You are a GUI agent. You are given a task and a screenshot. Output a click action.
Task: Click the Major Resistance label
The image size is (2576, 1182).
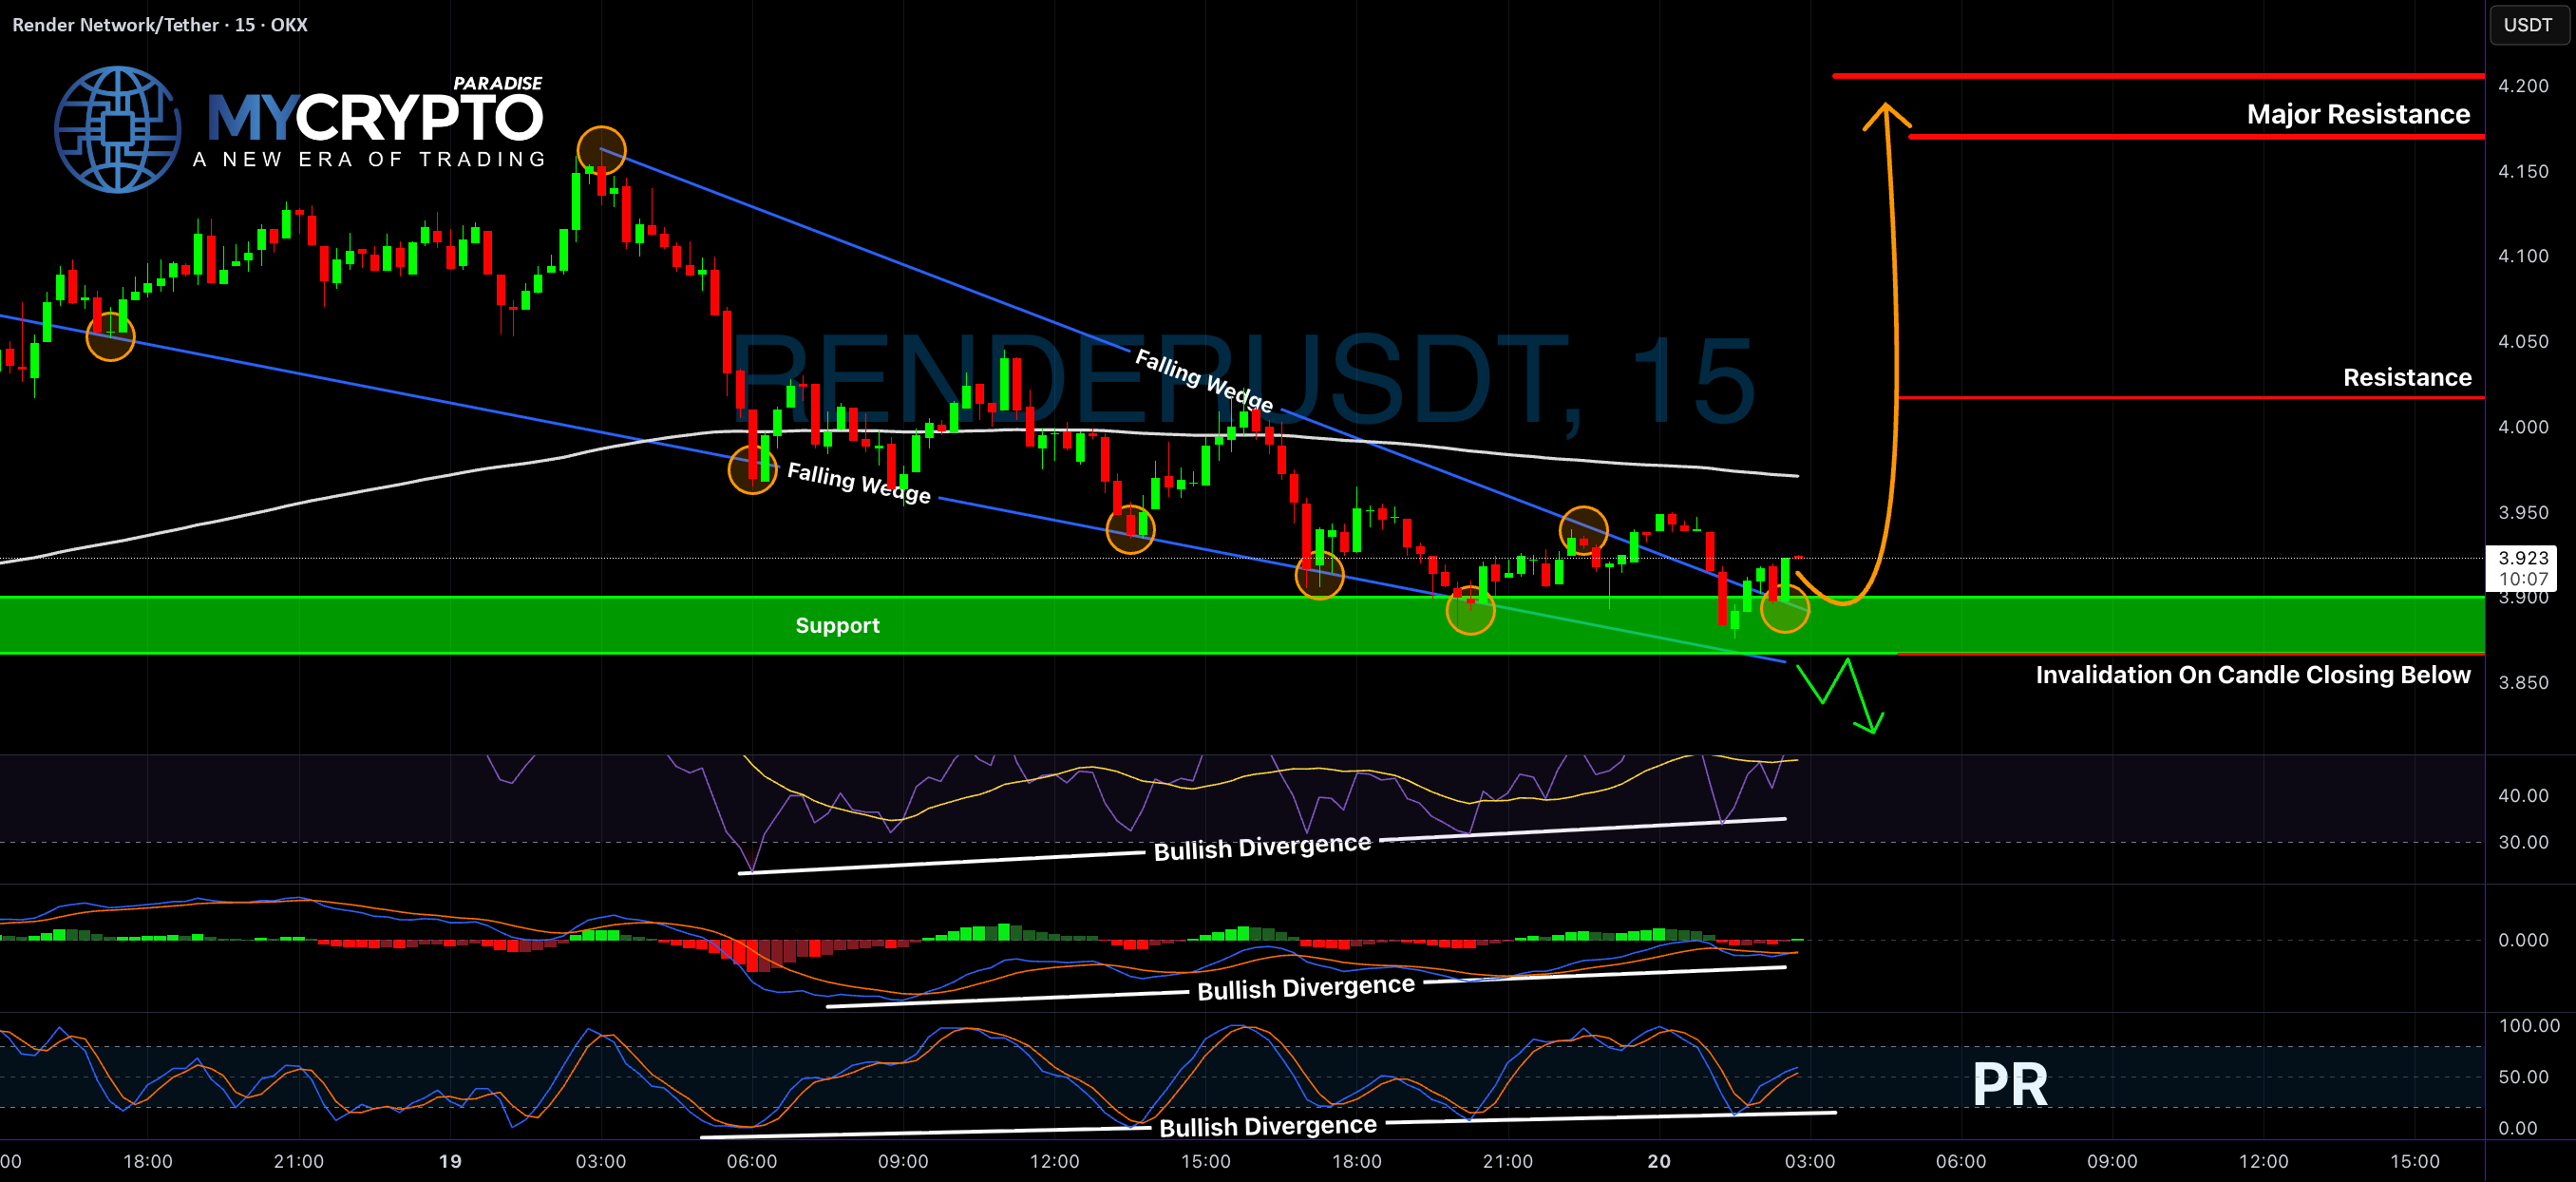pyautogui.click(x=2358, y=114)
